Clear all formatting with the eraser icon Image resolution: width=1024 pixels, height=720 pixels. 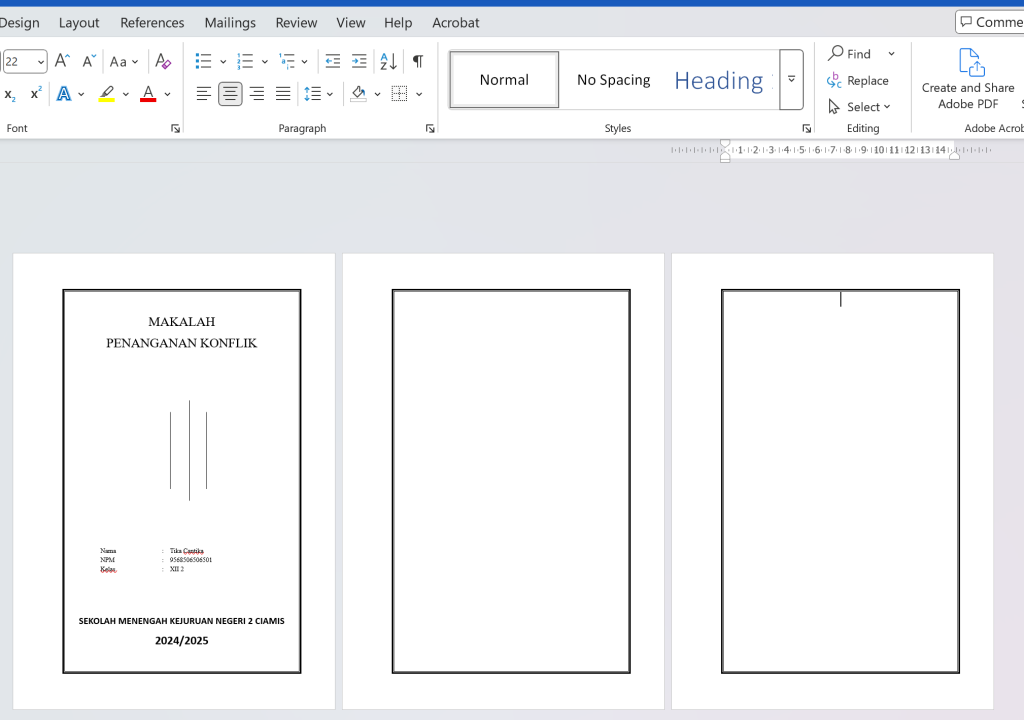pos(163,62)
